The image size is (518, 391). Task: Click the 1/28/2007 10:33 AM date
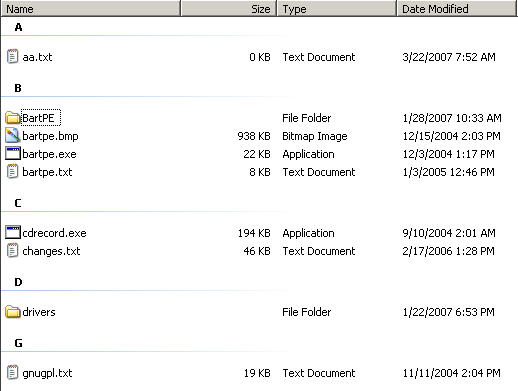tap(452, 118)
